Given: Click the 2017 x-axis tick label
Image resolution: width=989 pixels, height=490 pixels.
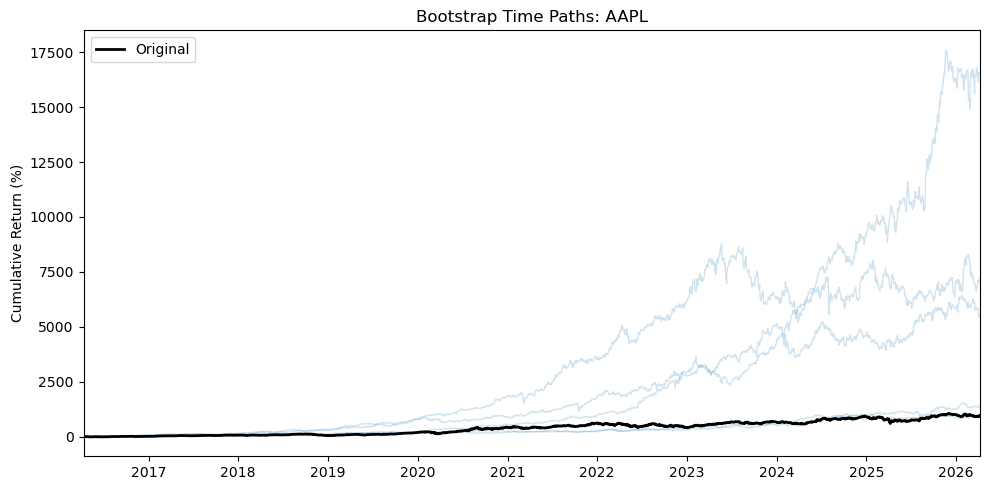Looking at the screenshot, I should click(x=149, y=470).
